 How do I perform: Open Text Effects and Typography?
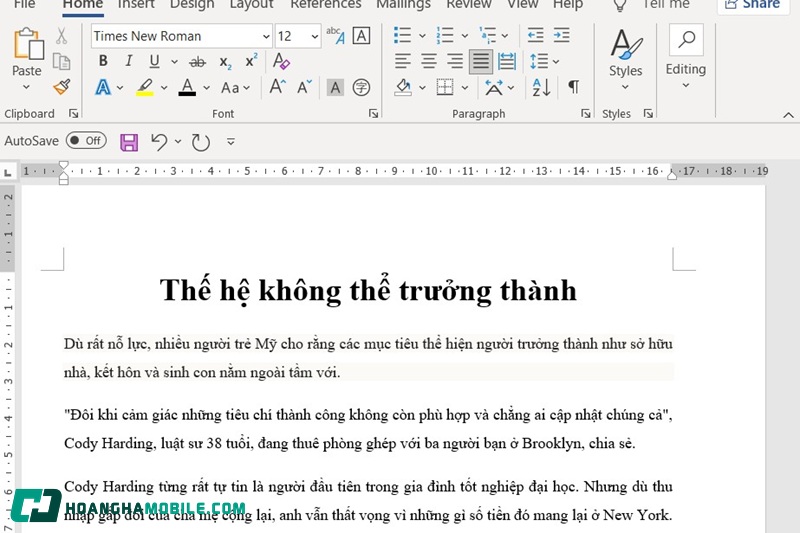pos(103,88)
